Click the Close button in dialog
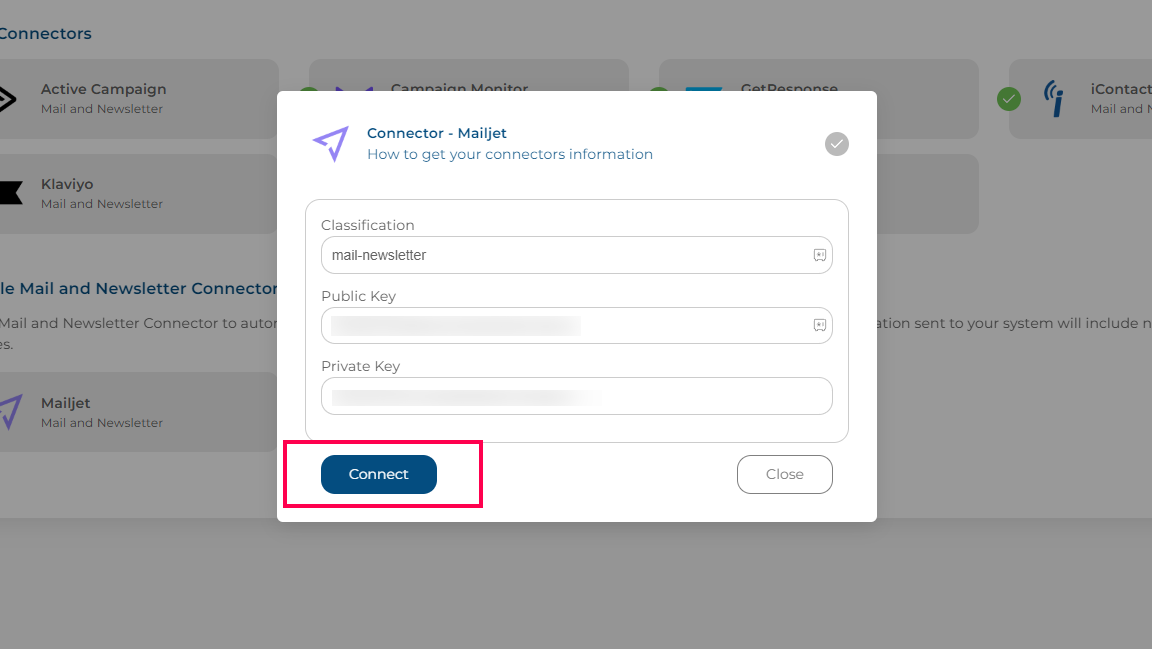The height and width of the screenshot is (649, 1152). coord(784,474)
